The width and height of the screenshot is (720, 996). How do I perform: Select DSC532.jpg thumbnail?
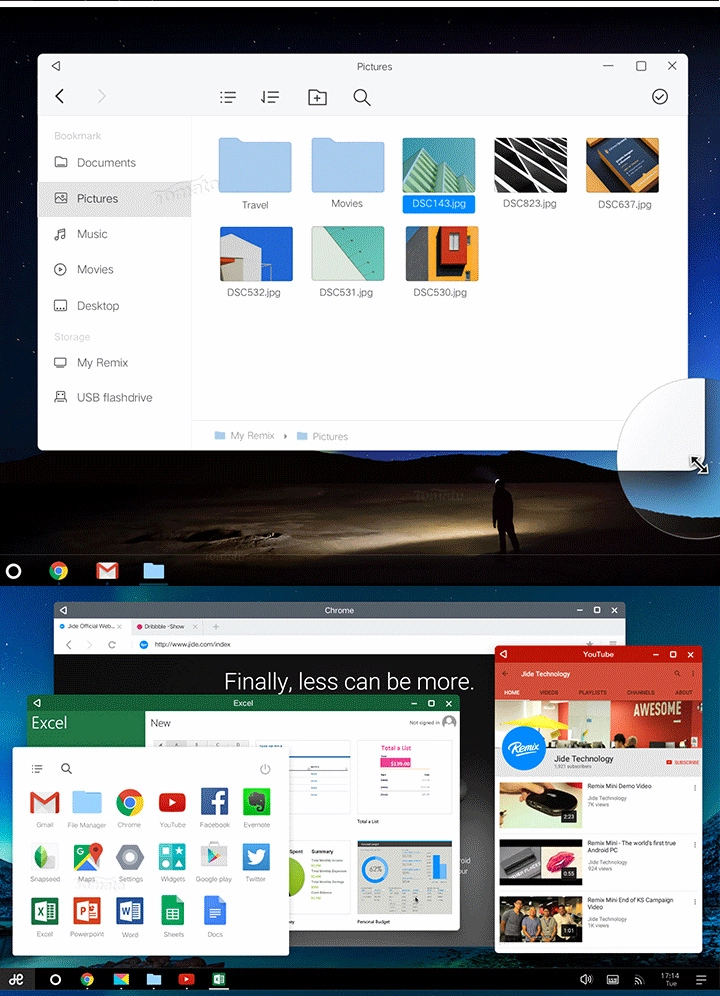pyautogui.click(x=256, y=253)
